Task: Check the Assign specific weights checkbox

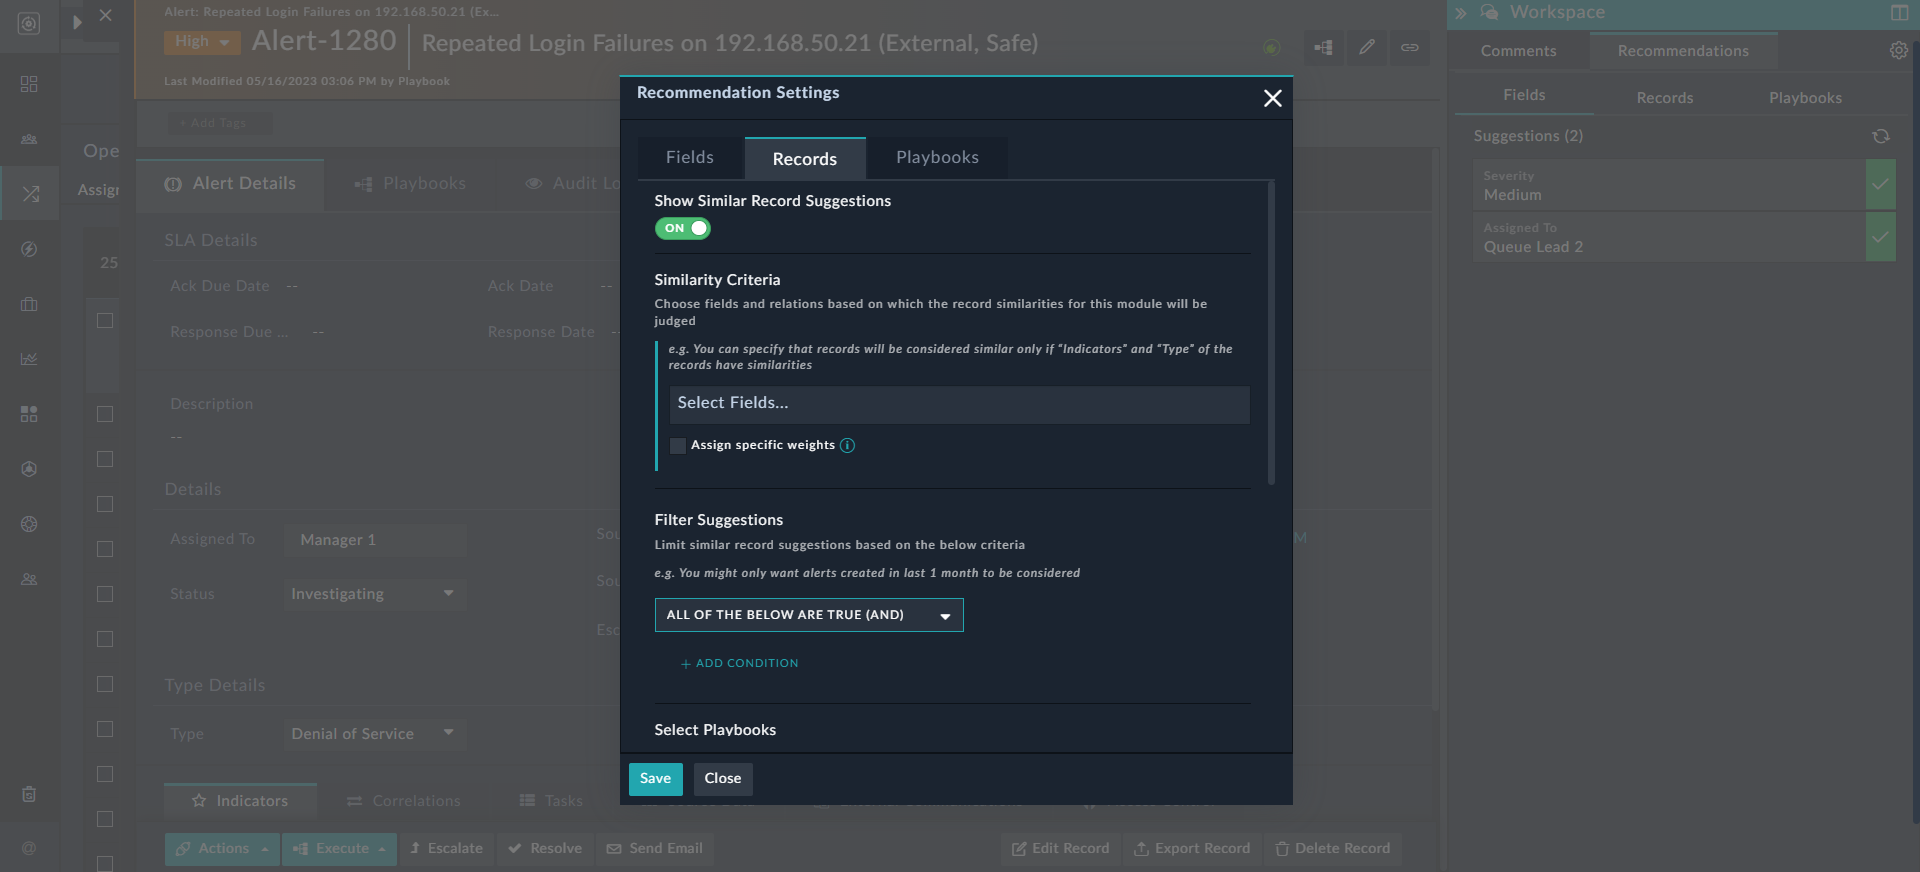Action: pos(678,446)
